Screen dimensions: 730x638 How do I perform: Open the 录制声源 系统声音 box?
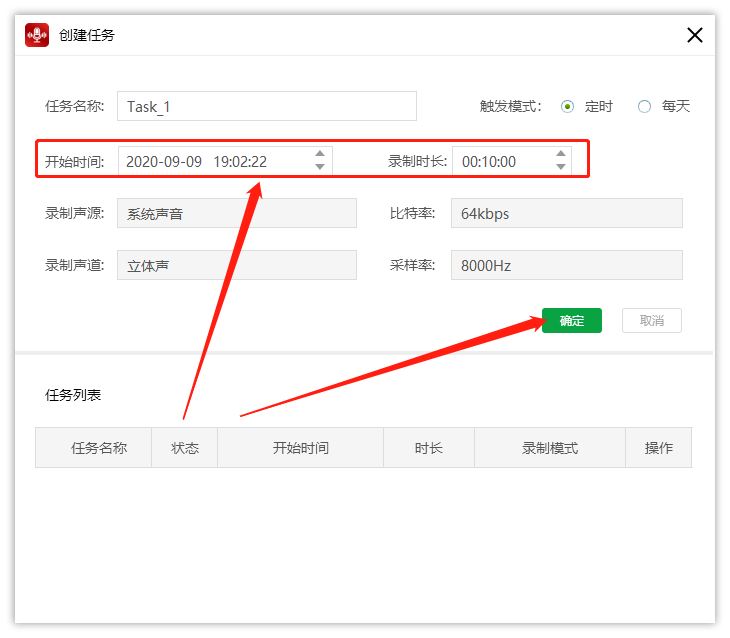tap(236, 213)
